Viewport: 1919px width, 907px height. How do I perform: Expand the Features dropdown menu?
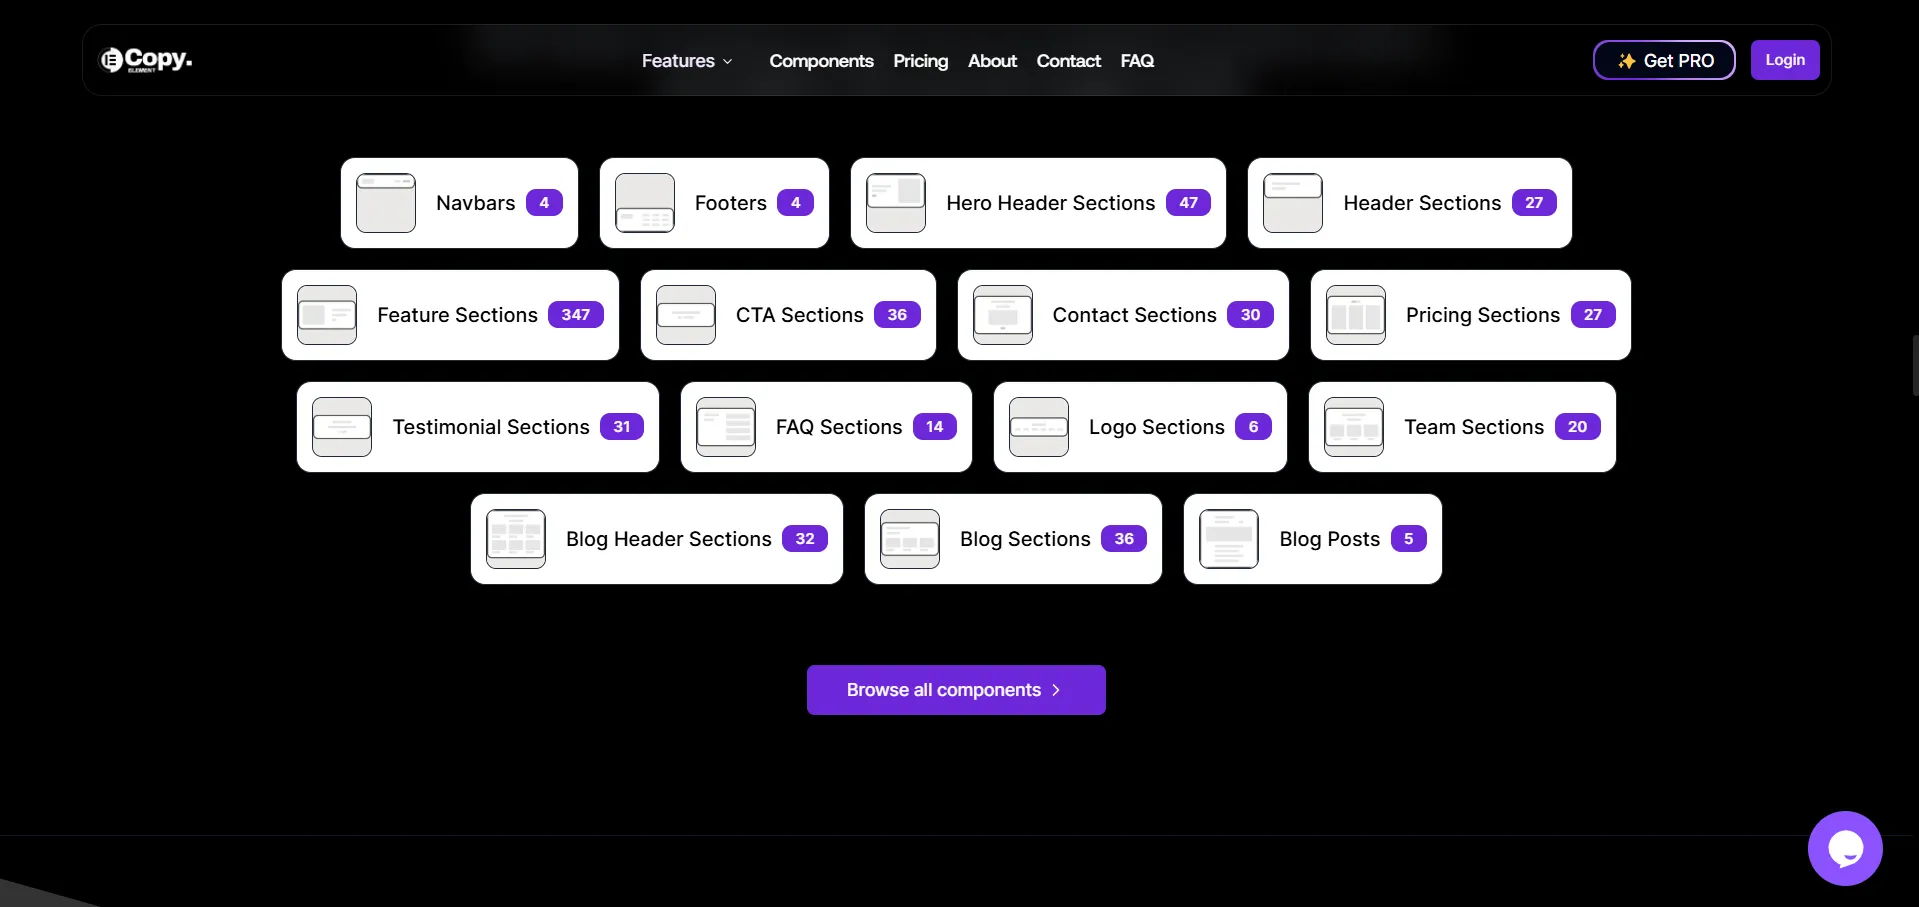[x=687, y=61]
